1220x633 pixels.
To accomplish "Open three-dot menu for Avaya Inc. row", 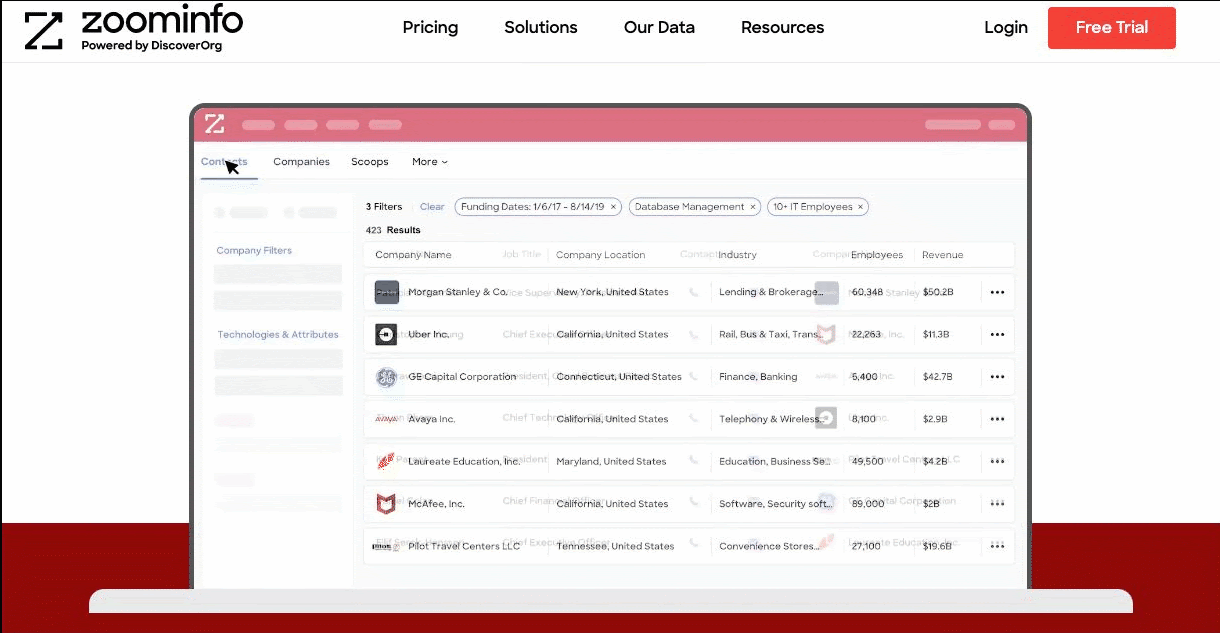I will tap(997, 420).
